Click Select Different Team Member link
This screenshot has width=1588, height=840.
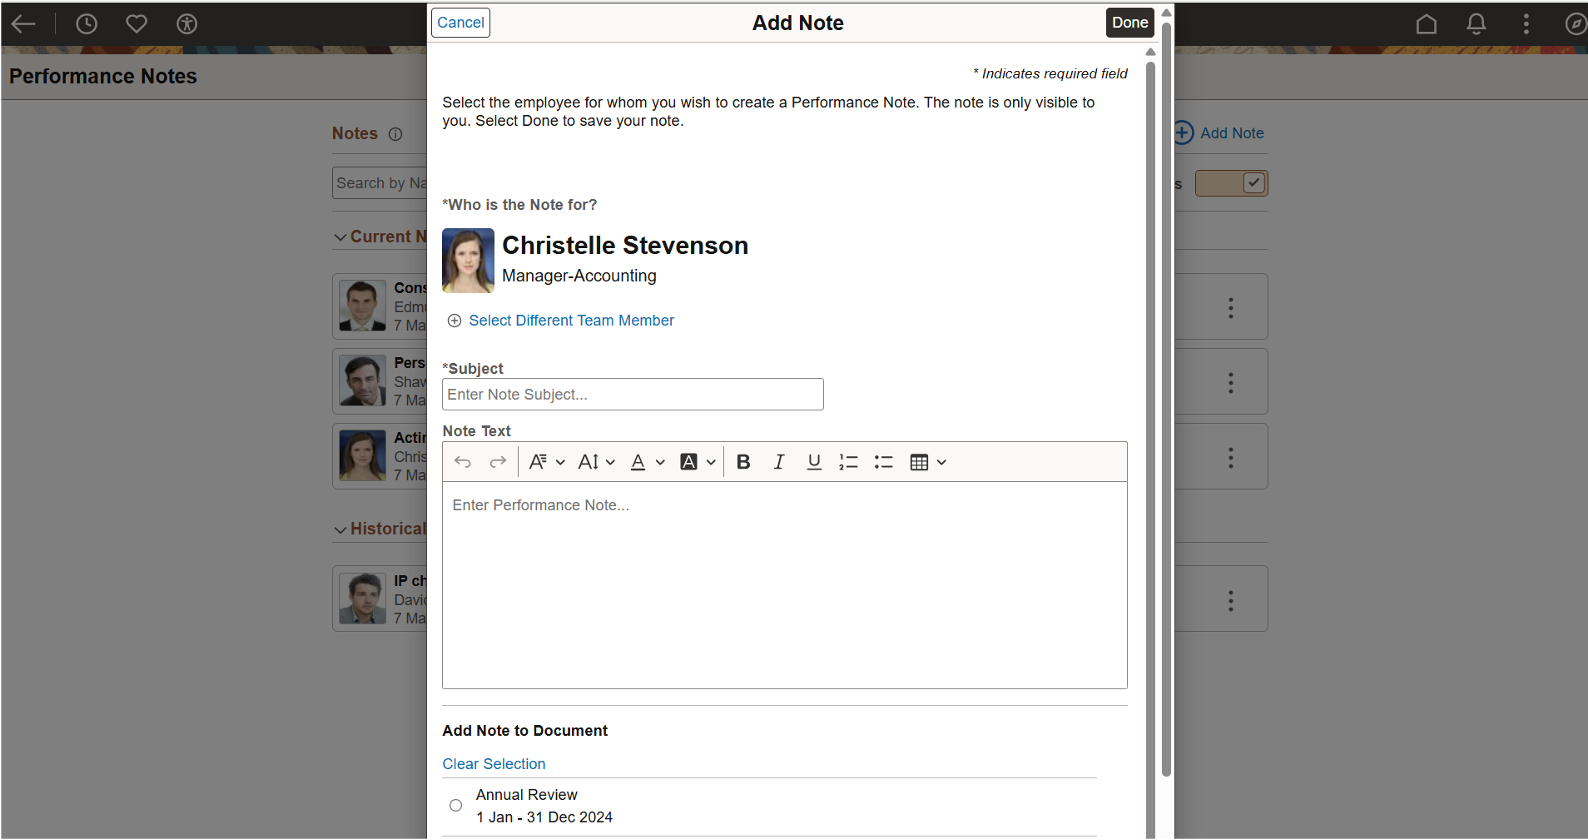pyautogui.click(x=571, y=321)
